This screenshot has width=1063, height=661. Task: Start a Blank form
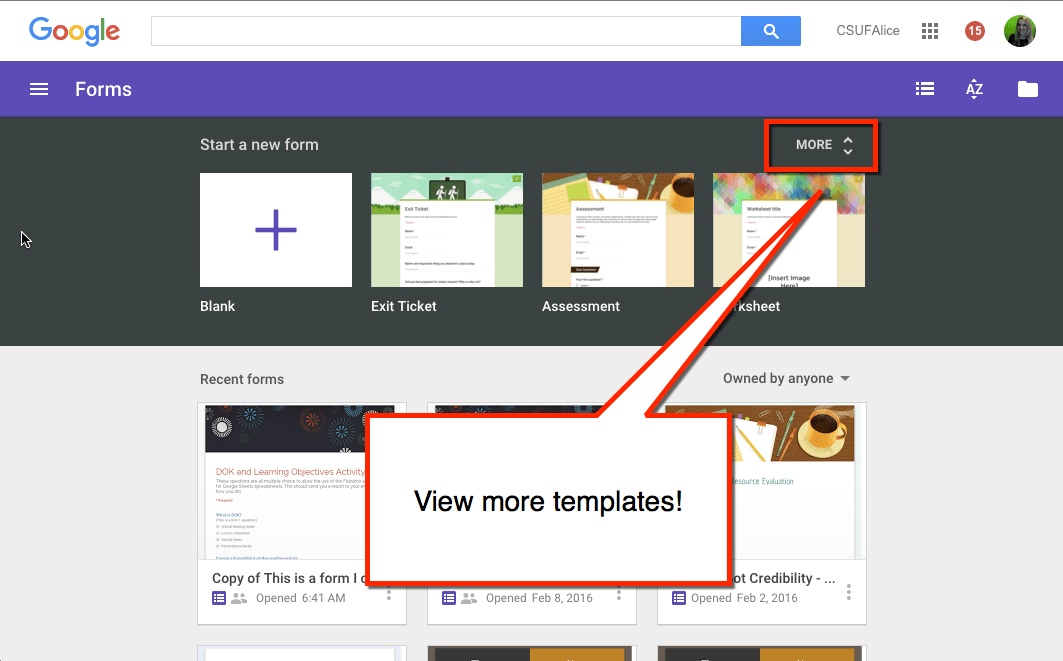[276, 230]
